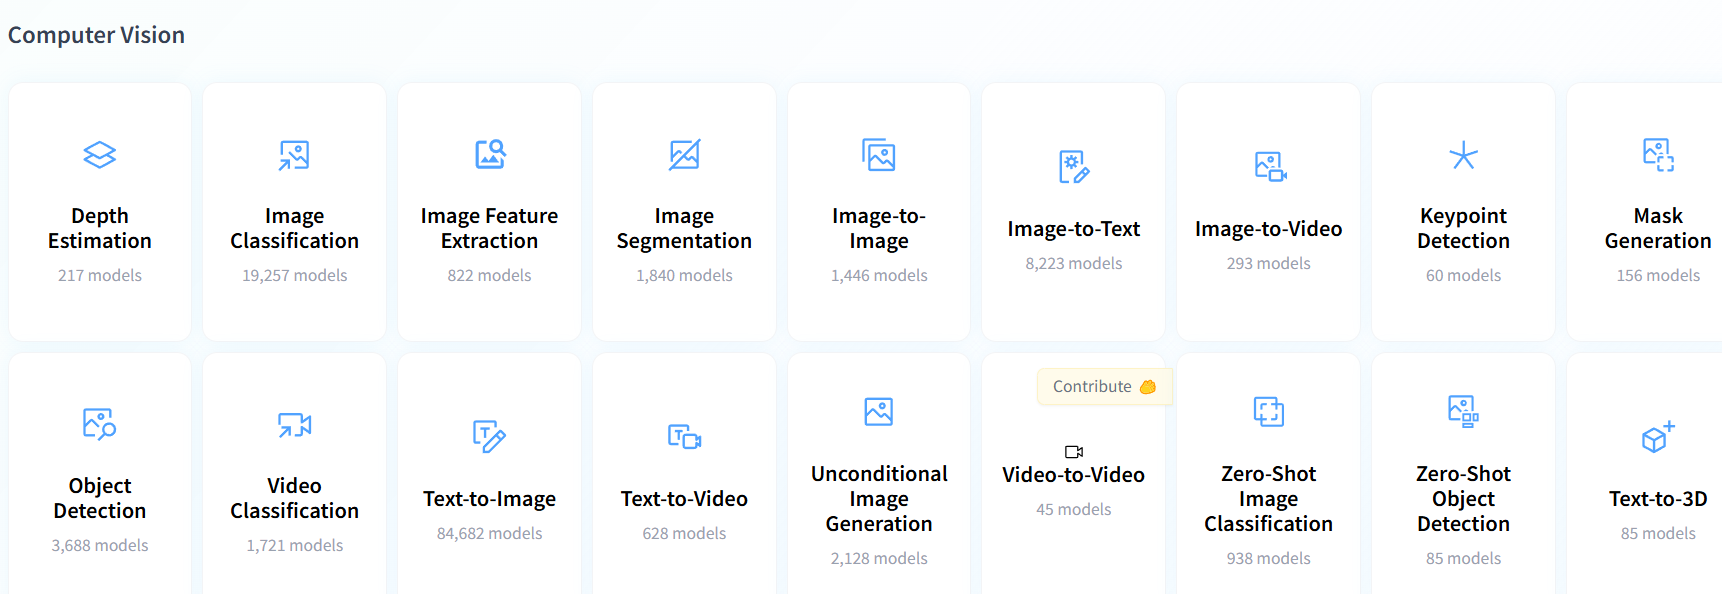Open Zero-Shot Image Classification title

1268,498
